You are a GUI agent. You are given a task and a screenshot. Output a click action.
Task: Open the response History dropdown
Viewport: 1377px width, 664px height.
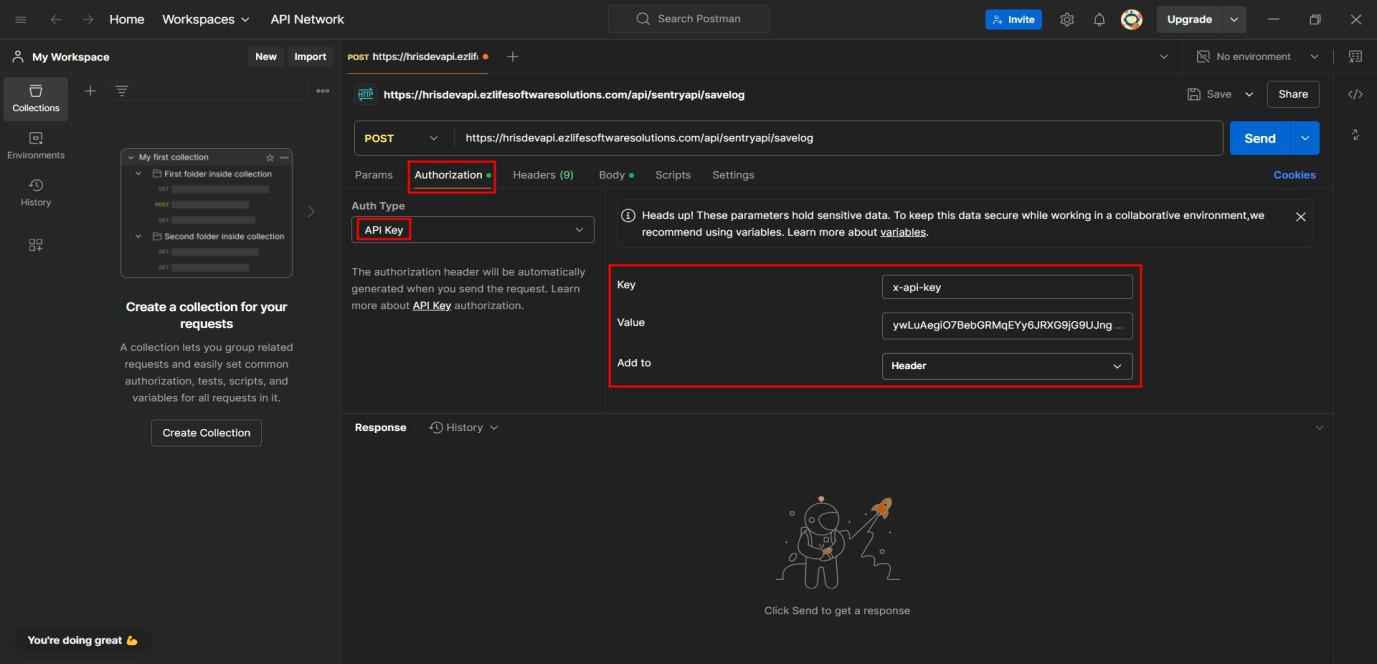pyautogui.click(x=463, y=427)
